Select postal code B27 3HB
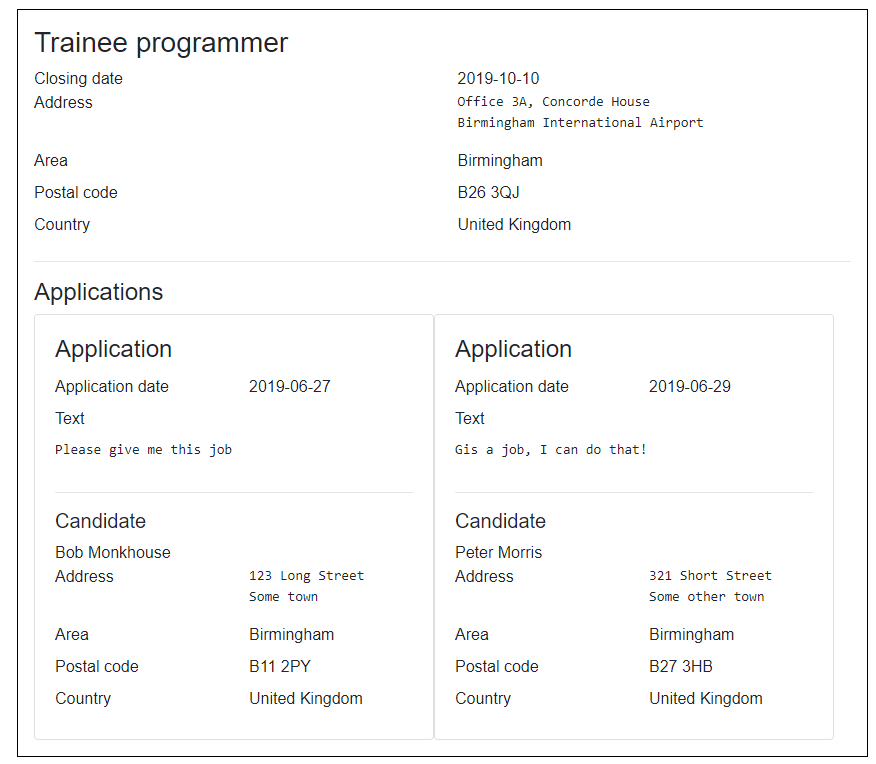Viewport: 876px width, 764px height. point(680,666)
